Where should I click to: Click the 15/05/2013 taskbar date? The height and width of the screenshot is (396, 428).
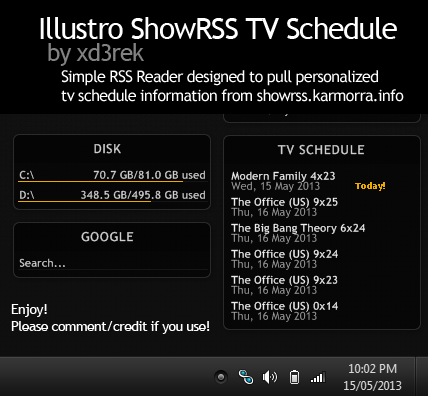pyautogui.click(x=372, y=385)
